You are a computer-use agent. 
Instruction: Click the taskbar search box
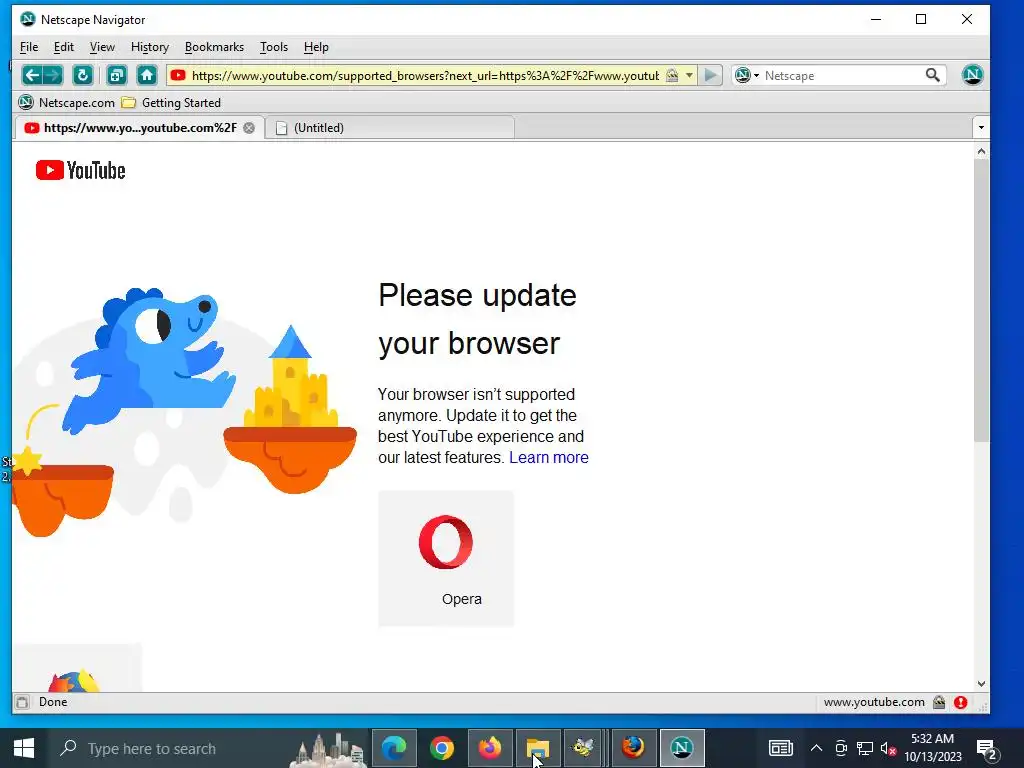coord(209,748)
